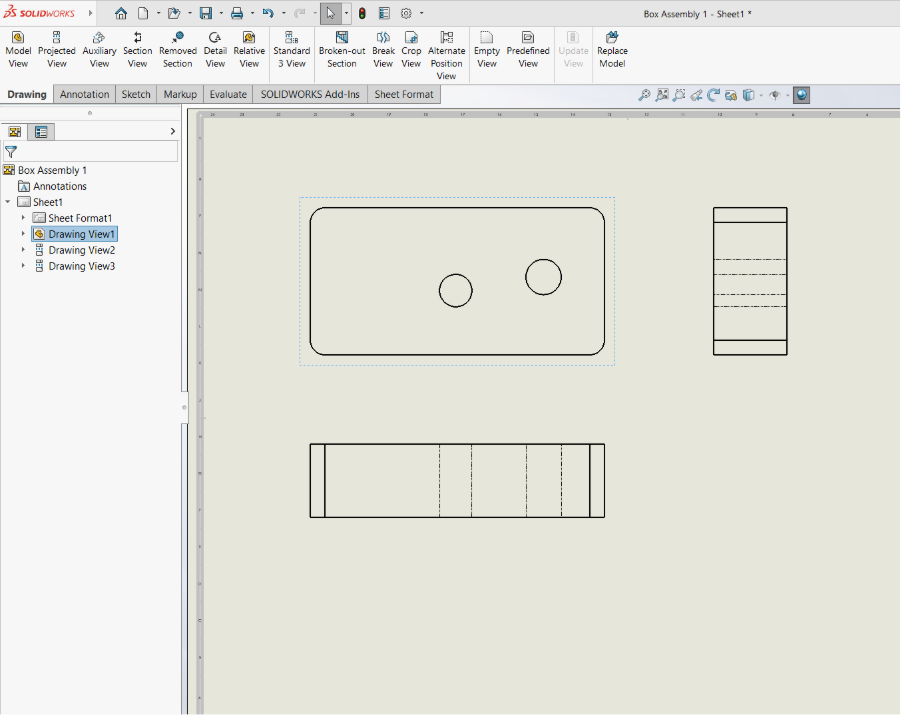Open the Evaluate tab
Image resolution: width=903 pixels, height=715 pixels.
tap(228, 94)
